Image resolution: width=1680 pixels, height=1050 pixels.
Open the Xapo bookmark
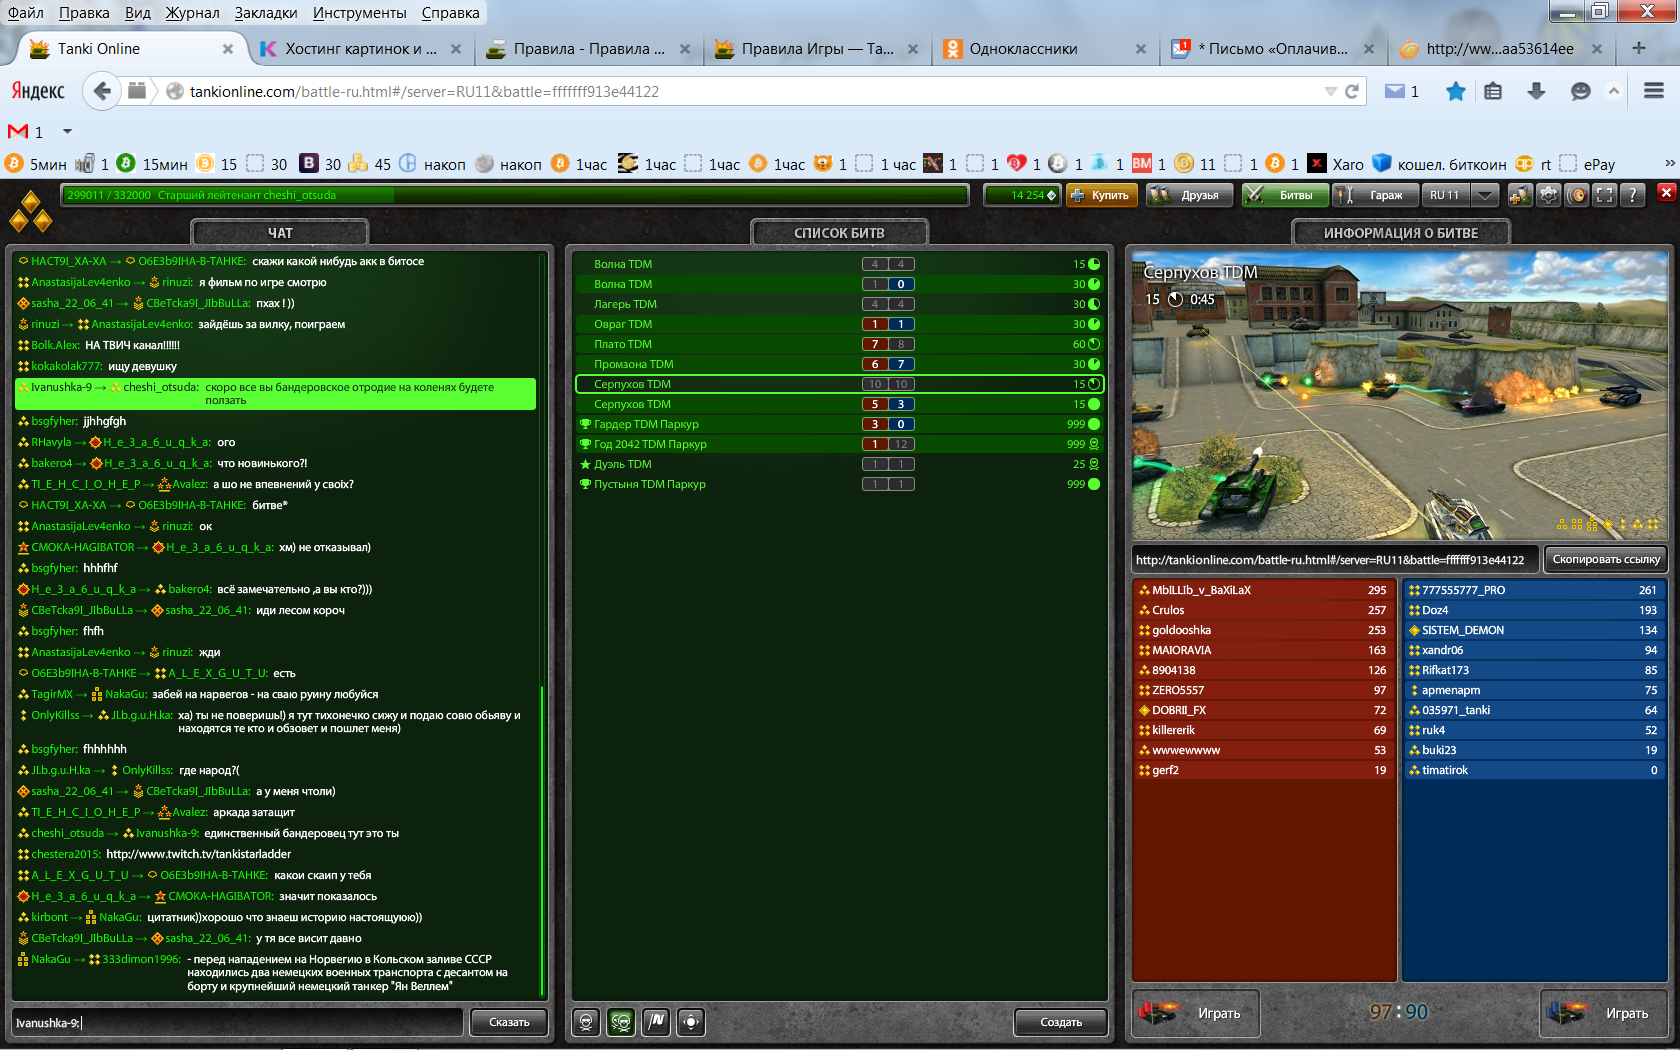1336,164
